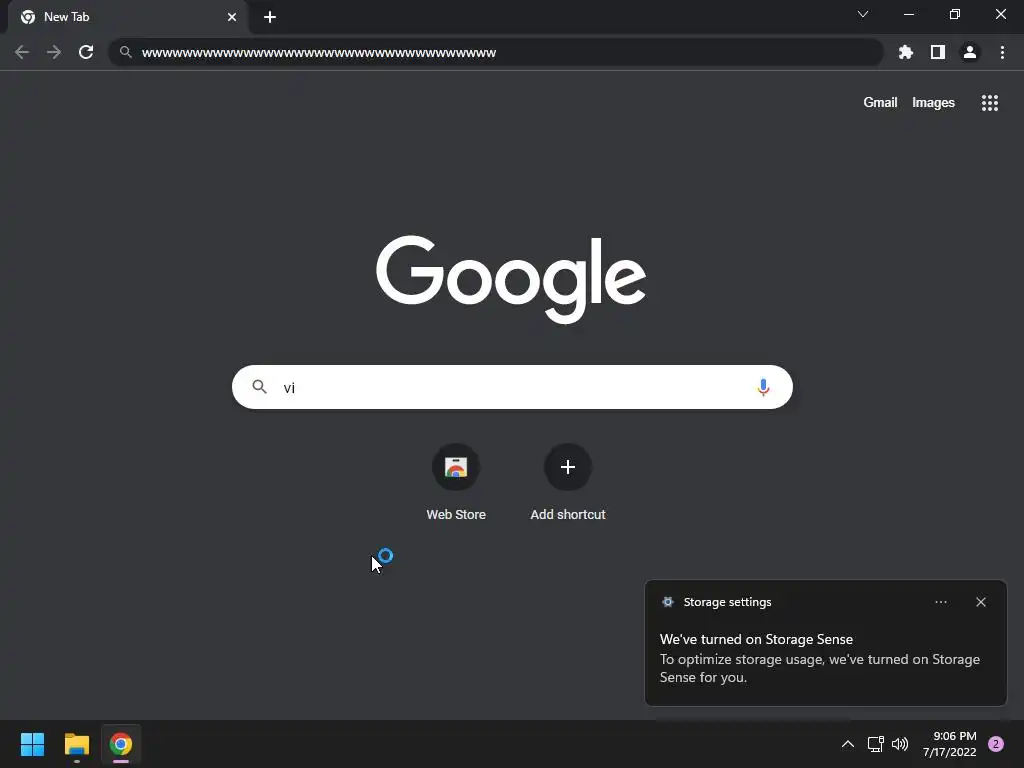Open the Web Store shortcut icon
Image resolution: width=1024 pixels, height=768 pixels.
(x=456, y=467)
